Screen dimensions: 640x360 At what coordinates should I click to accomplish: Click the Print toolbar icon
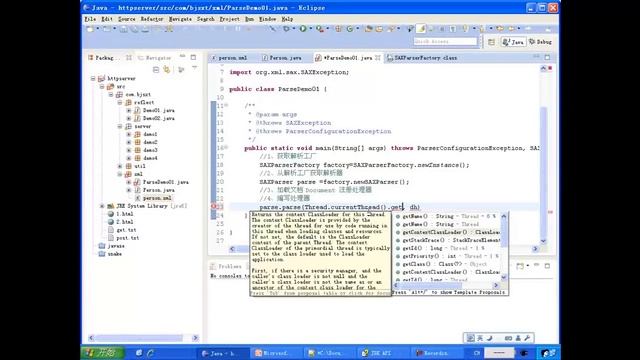point(145,29)
